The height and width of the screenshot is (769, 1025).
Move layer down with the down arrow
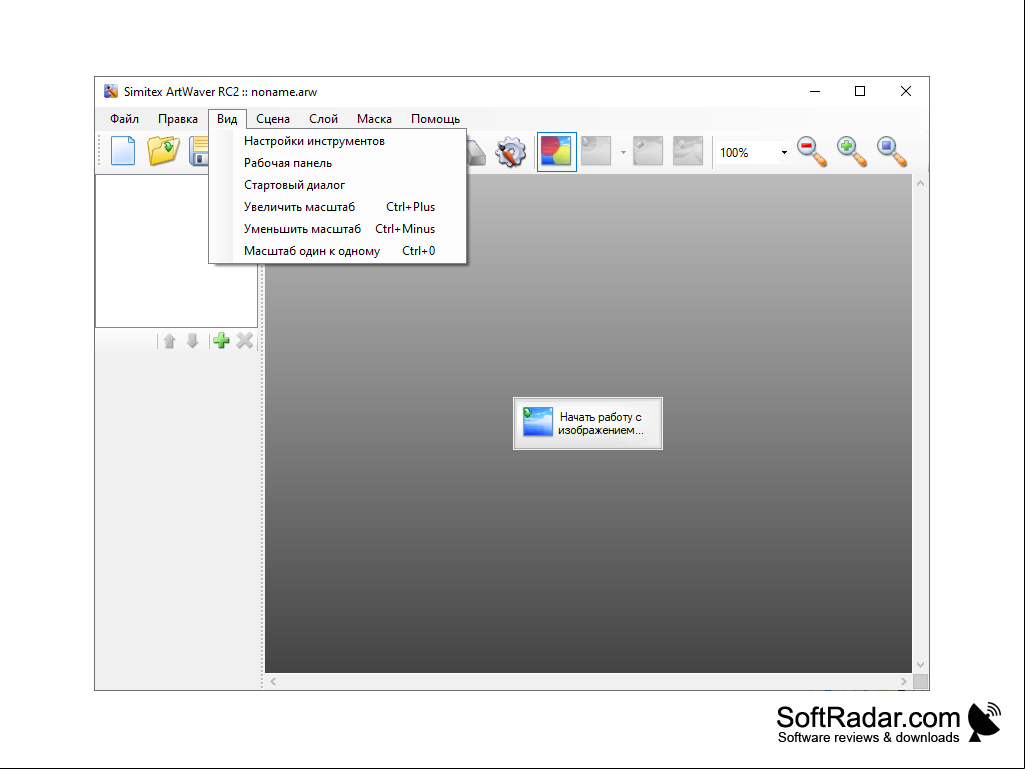click(x=192, y=341)
